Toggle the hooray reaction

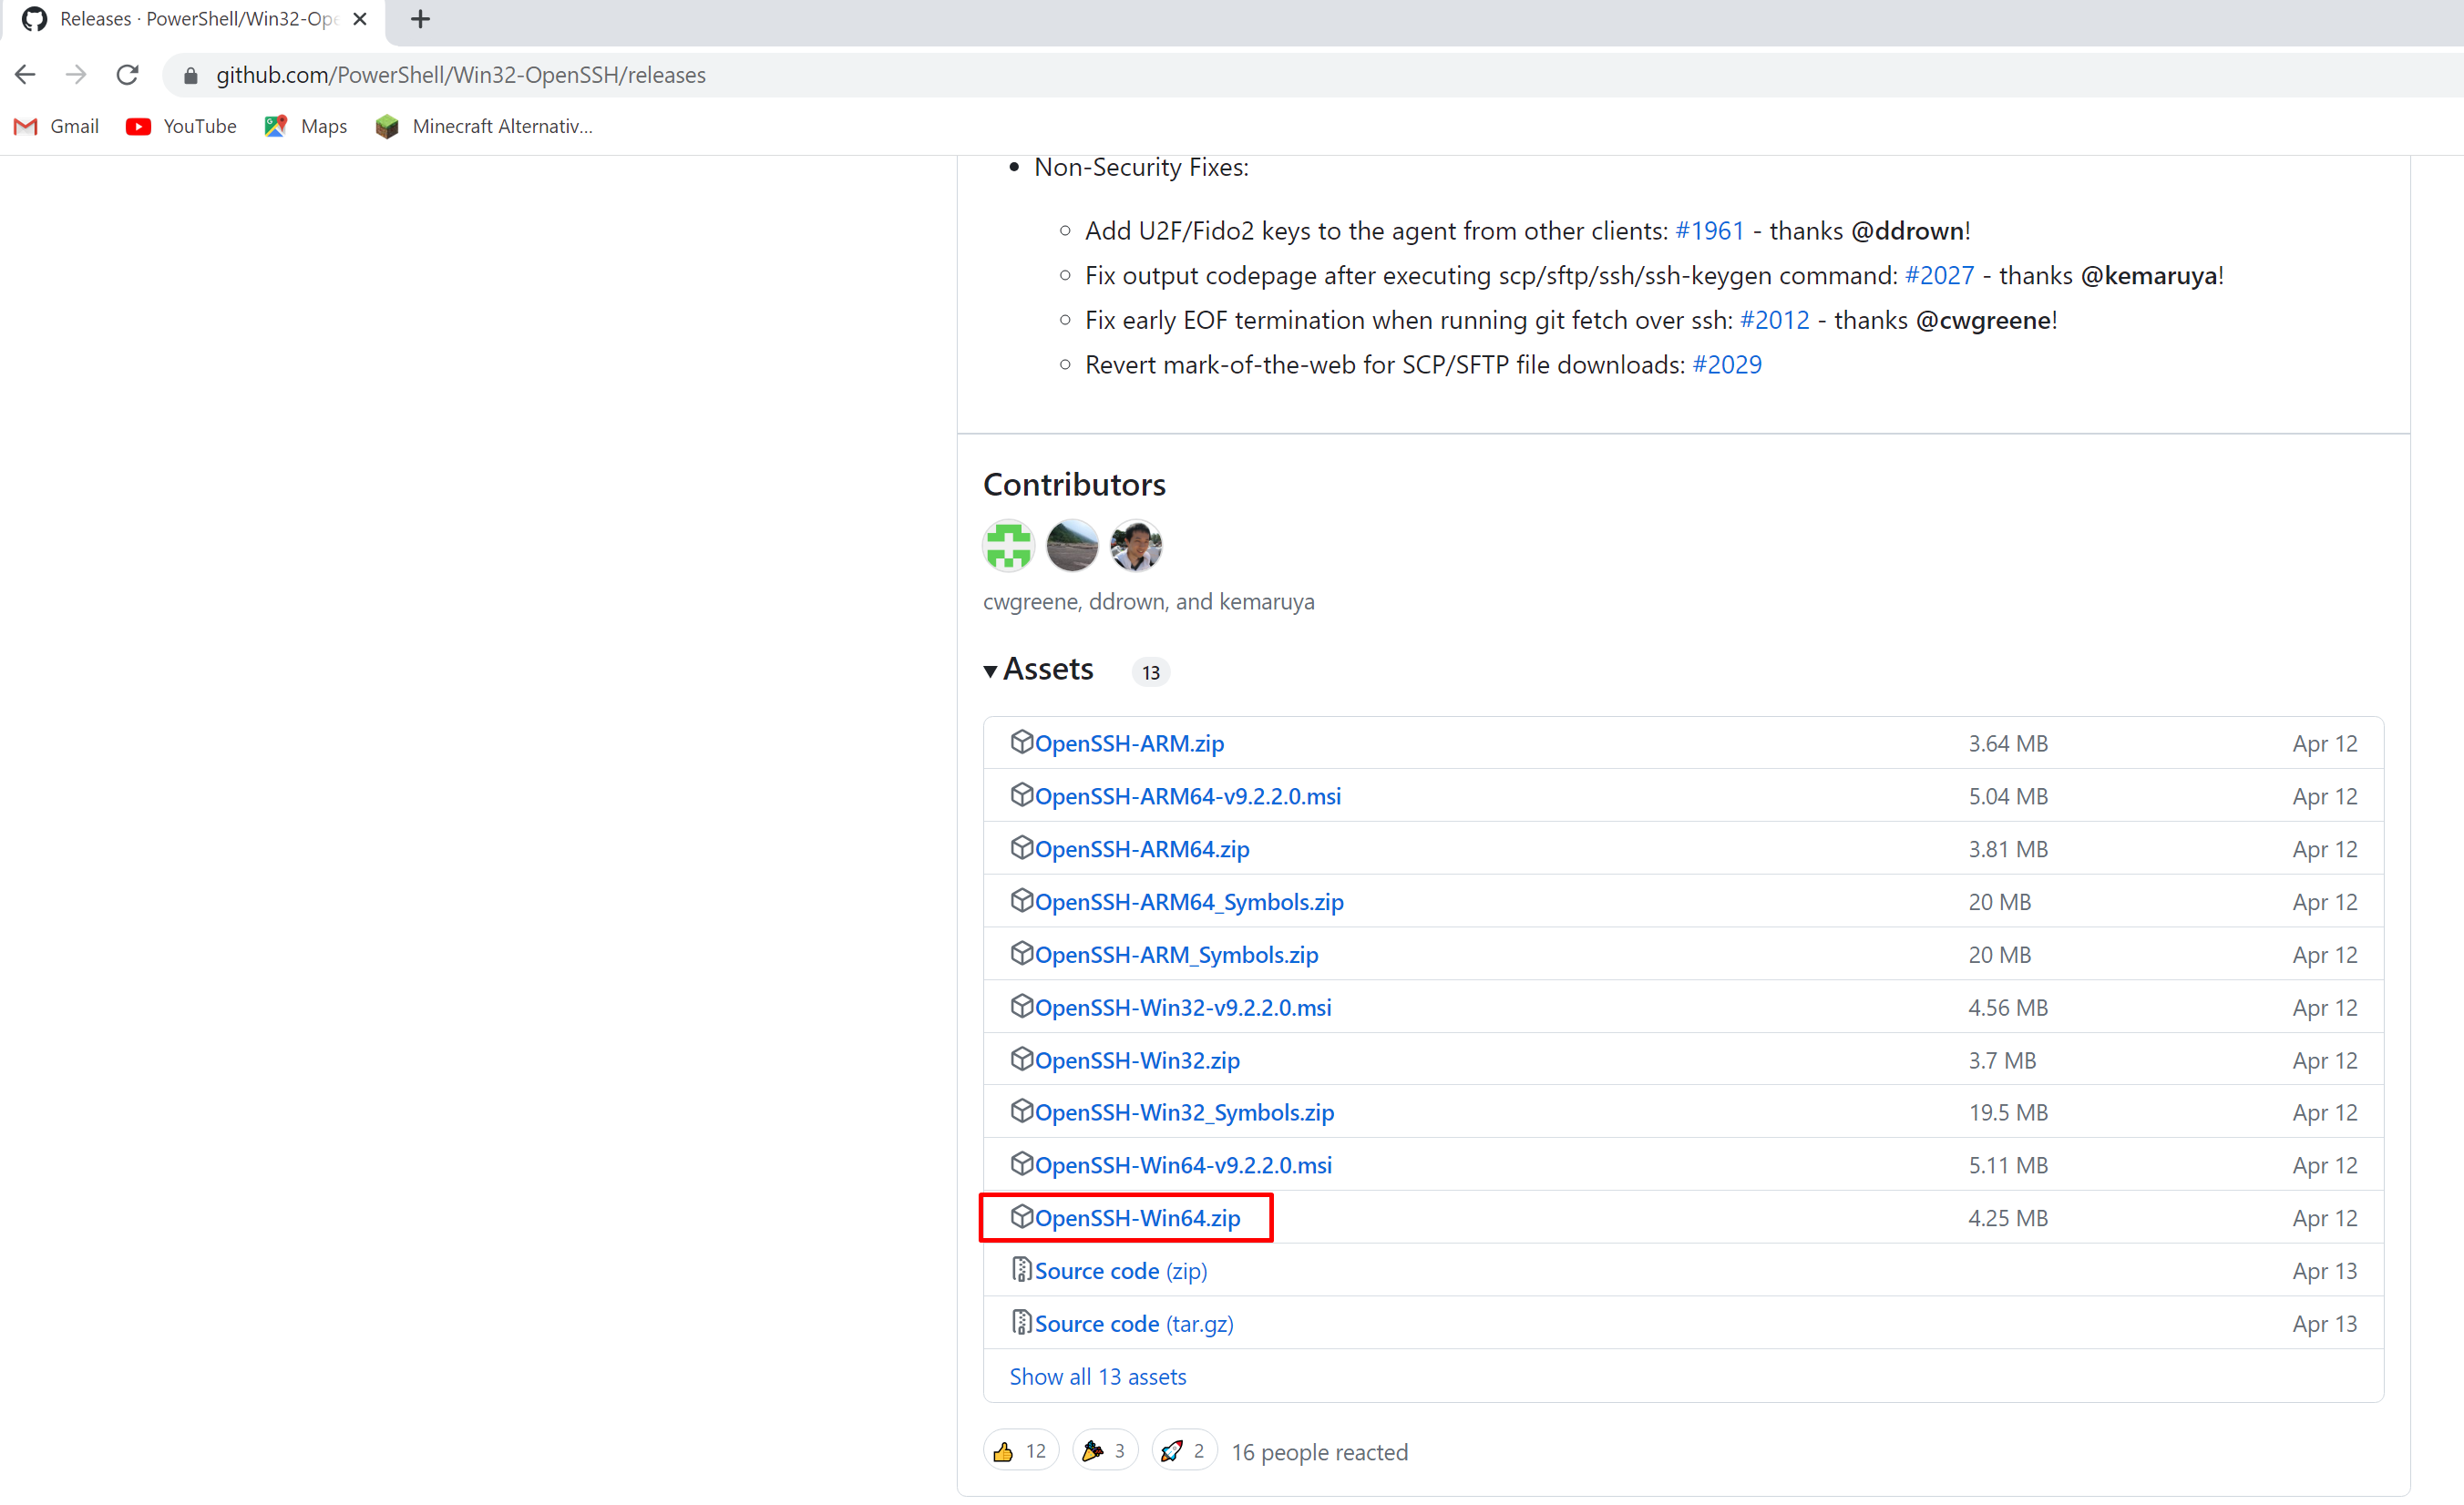[1103, 1451]
